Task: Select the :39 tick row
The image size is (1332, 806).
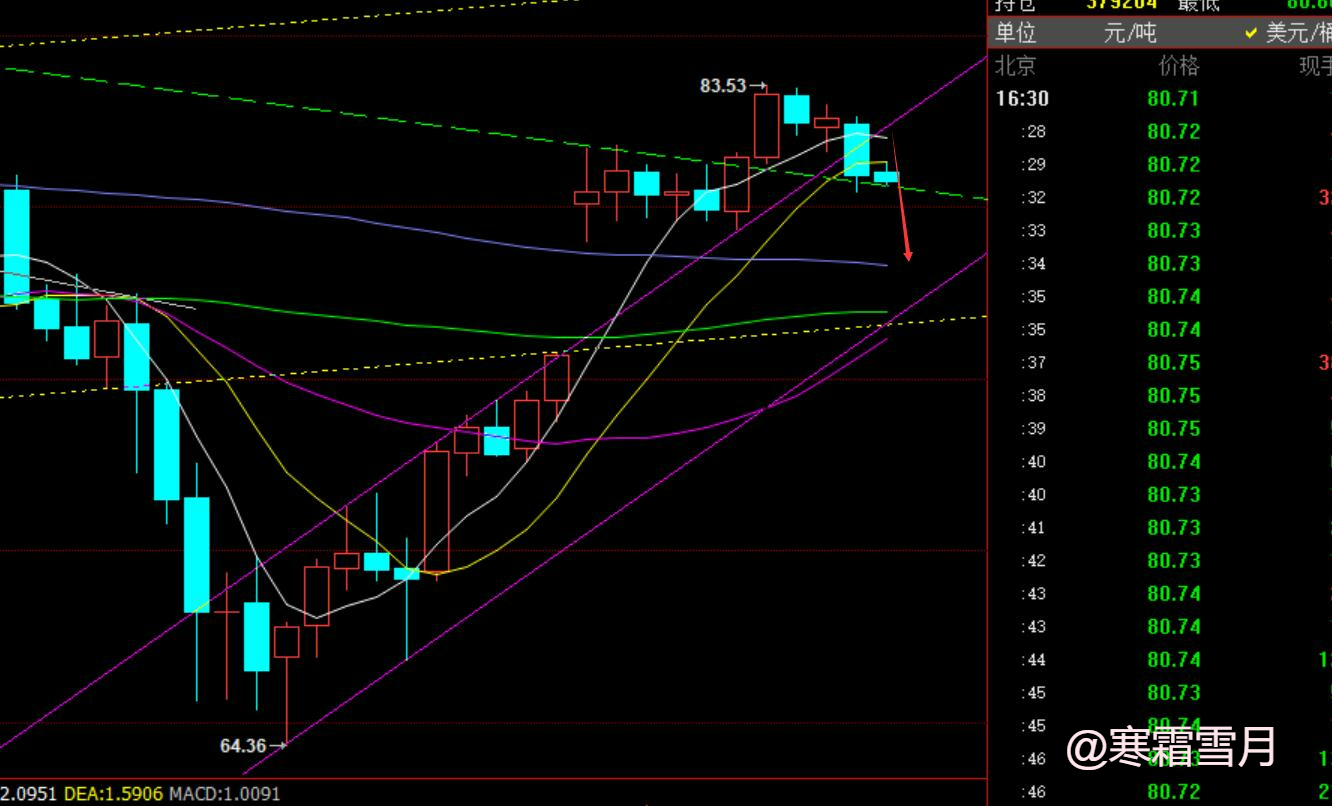Action: pos(1161,428)
